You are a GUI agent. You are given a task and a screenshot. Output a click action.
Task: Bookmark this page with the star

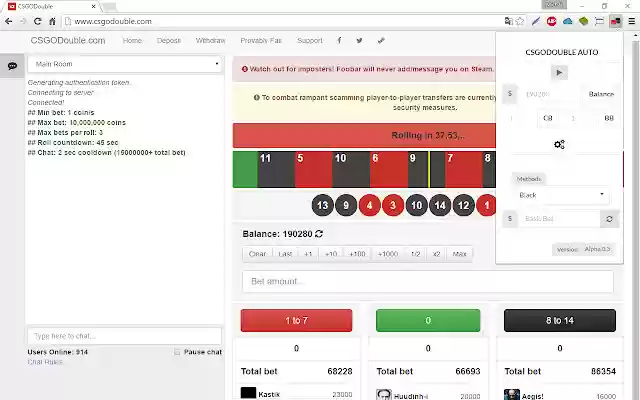tap(520, 21)
